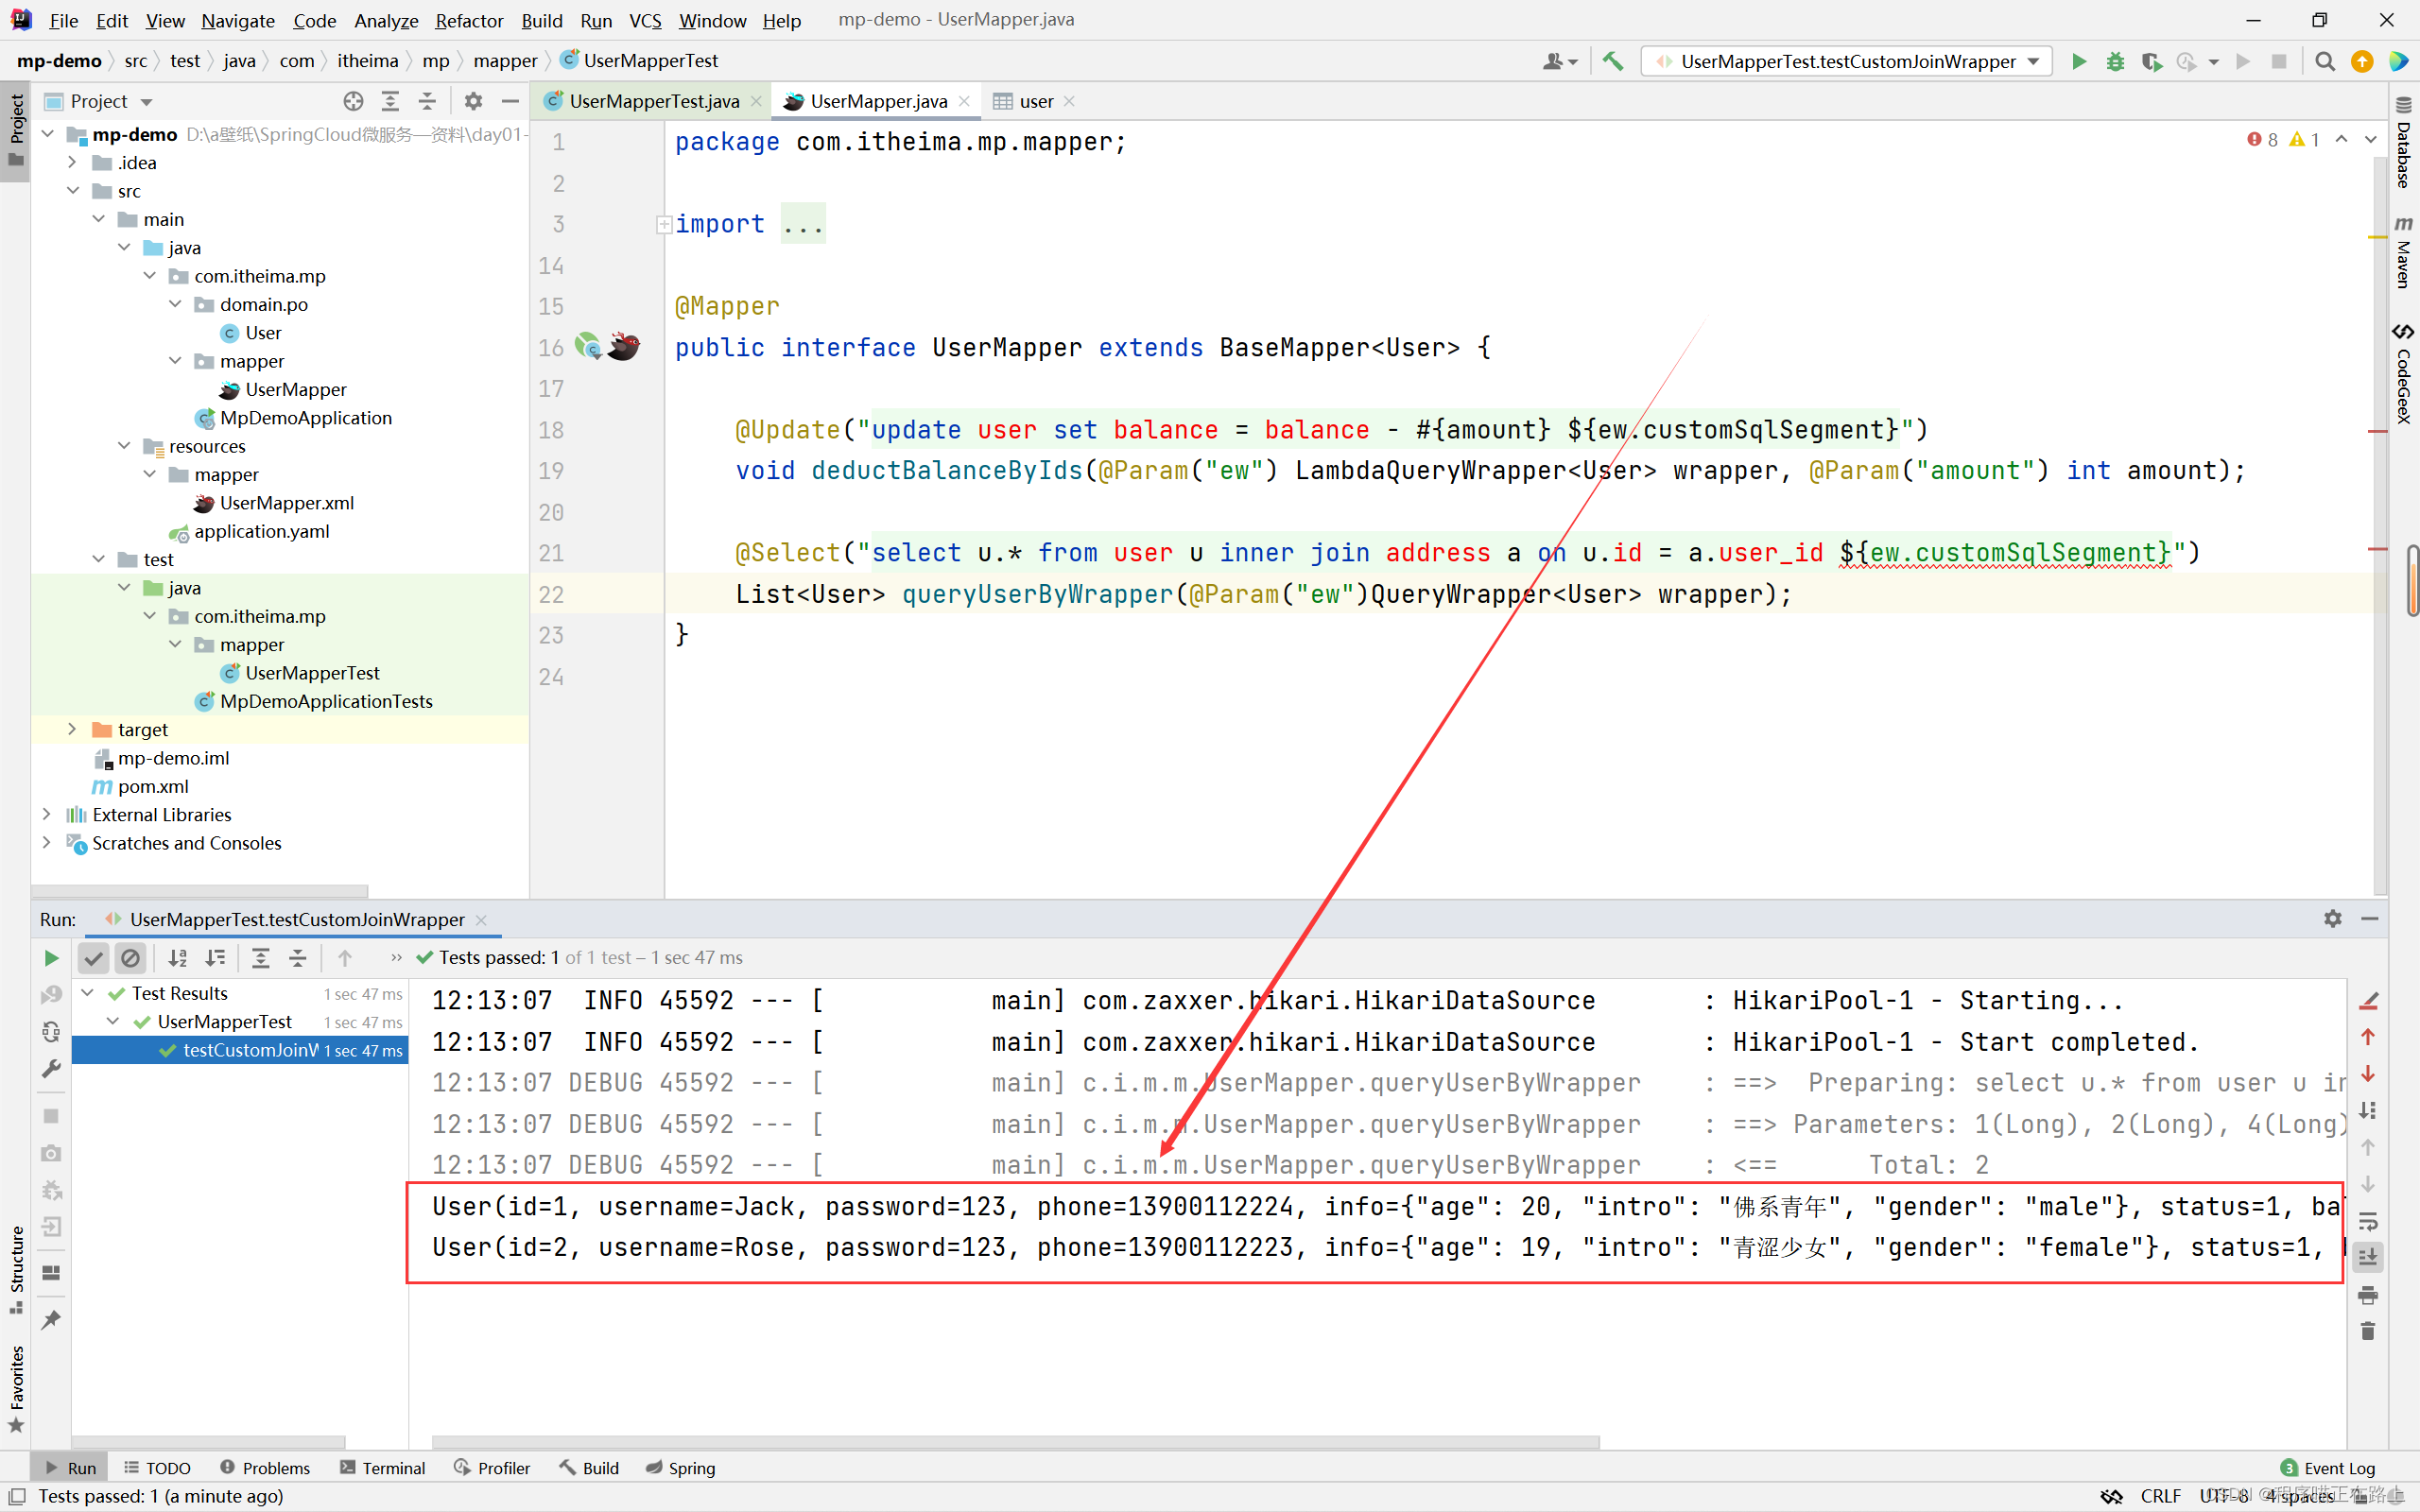Click Select Opened File target icon
Screen dimensions: 2420x1512
pos(353,101)
